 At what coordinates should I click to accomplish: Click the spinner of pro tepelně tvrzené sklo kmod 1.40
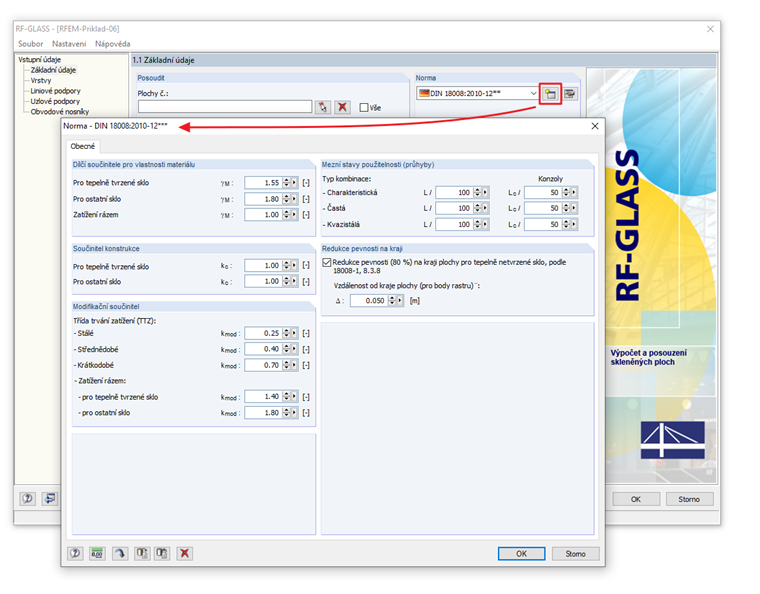(286, 396)
